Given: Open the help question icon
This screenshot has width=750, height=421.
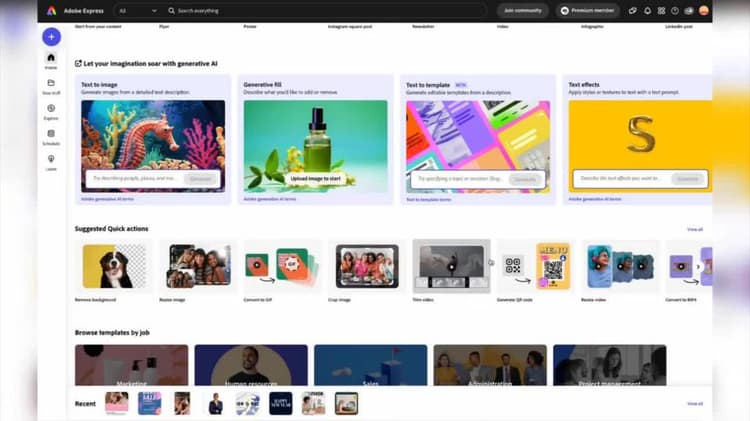Looking at the screenshot, I should coord(675,11).
